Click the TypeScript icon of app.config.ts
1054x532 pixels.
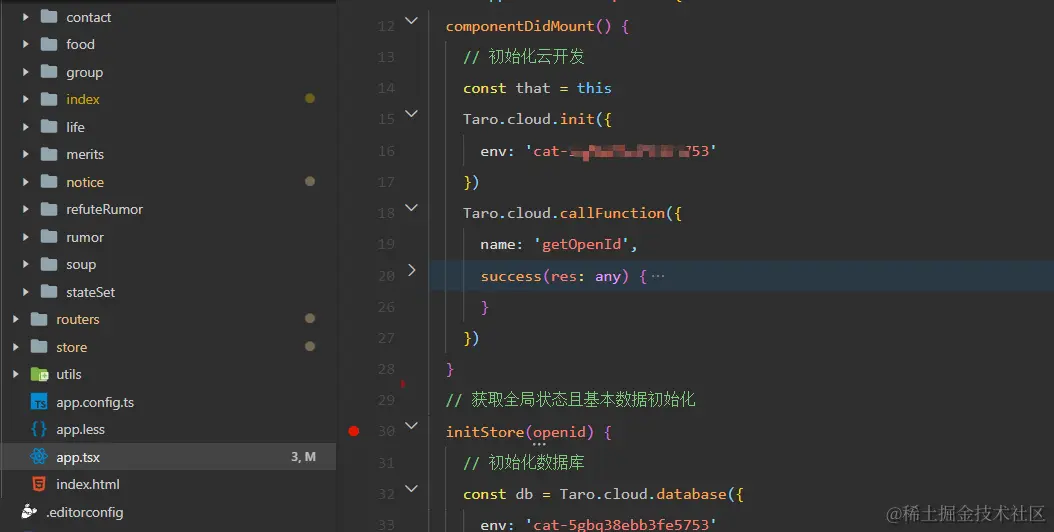[x=40, y=402]
